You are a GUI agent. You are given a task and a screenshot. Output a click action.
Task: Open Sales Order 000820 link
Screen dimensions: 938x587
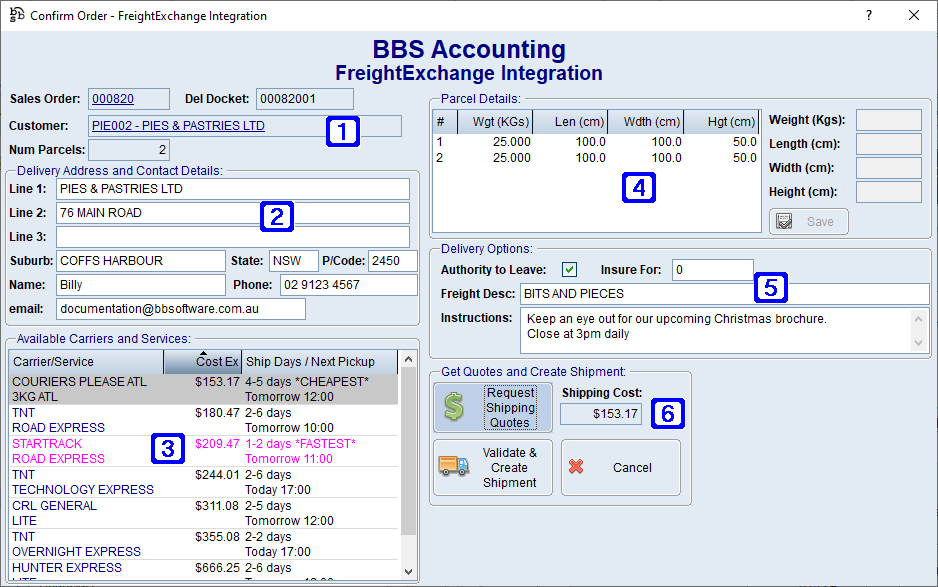(x=111, y=98)
